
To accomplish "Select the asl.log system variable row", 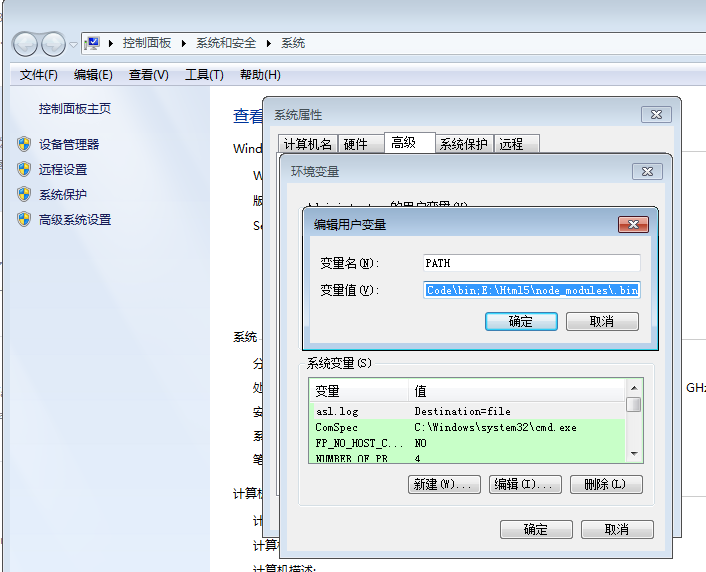I will [467, 411].
